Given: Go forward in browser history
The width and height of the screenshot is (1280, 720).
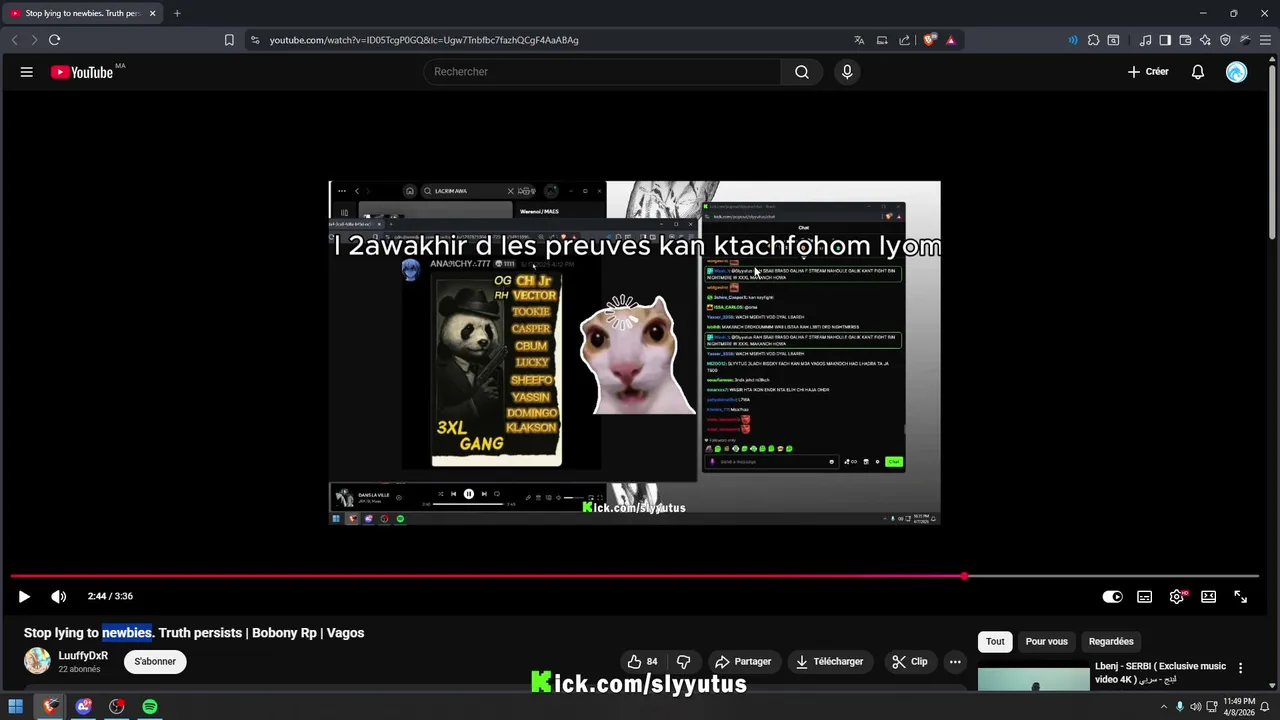Looking at the screenshot, I should (34, 40).
